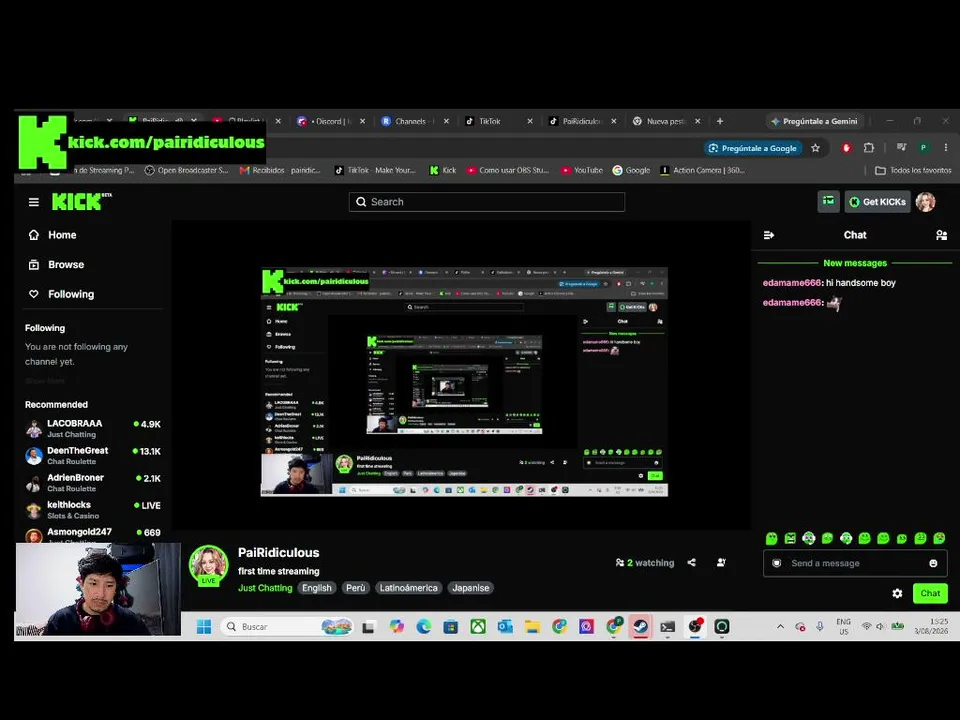Open a new browser tab with plus
Image resolution: width=960 pixels, height=720 pixels.
[x=720, y=121]
